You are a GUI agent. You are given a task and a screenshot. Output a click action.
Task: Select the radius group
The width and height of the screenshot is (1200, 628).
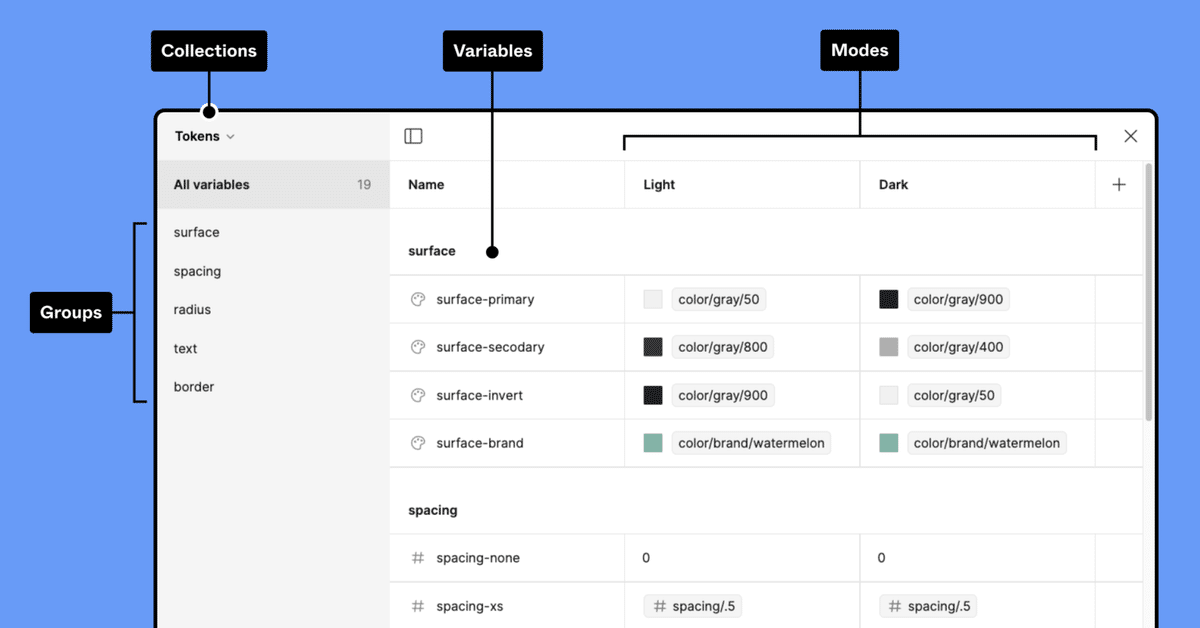pos(192,310)
